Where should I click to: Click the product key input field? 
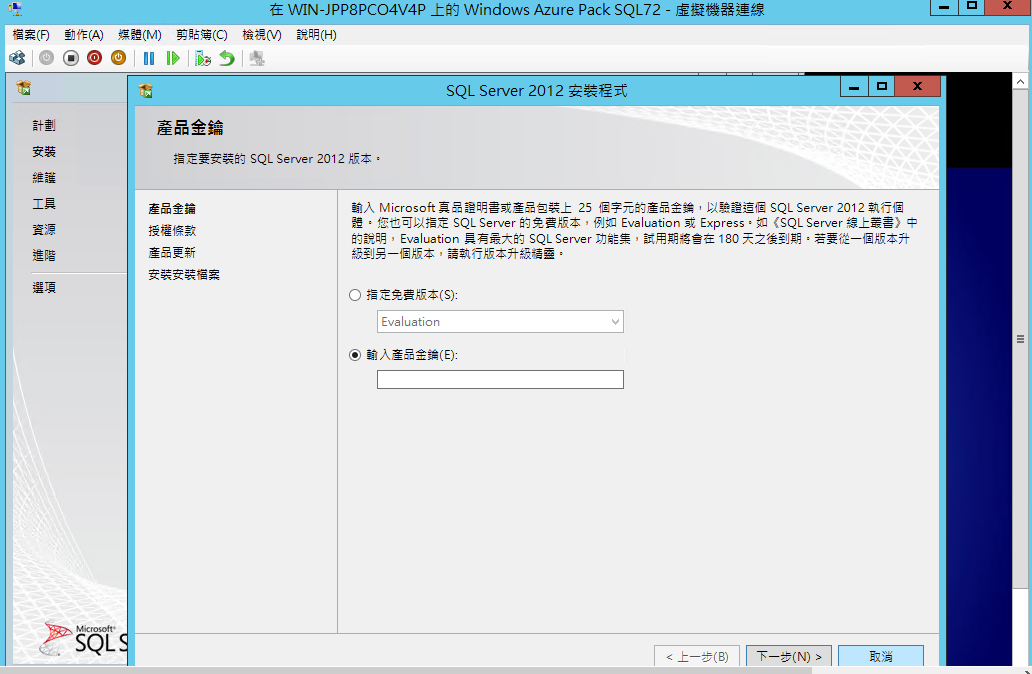[500, 379]
